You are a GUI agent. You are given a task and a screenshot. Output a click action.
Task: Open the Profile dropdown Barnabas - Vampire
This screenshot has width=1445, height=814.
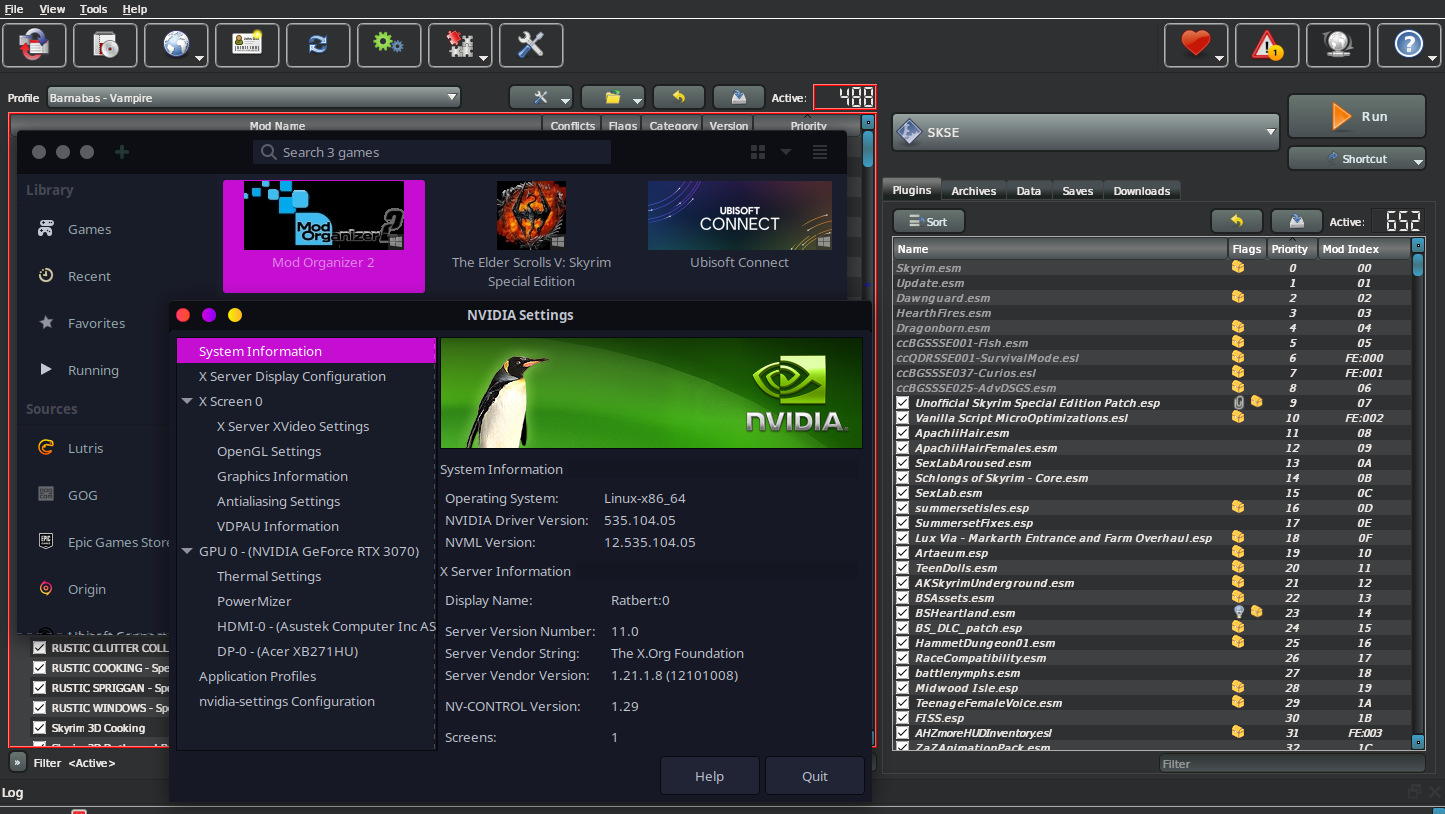pyautogui.click(x=254, y=97)
